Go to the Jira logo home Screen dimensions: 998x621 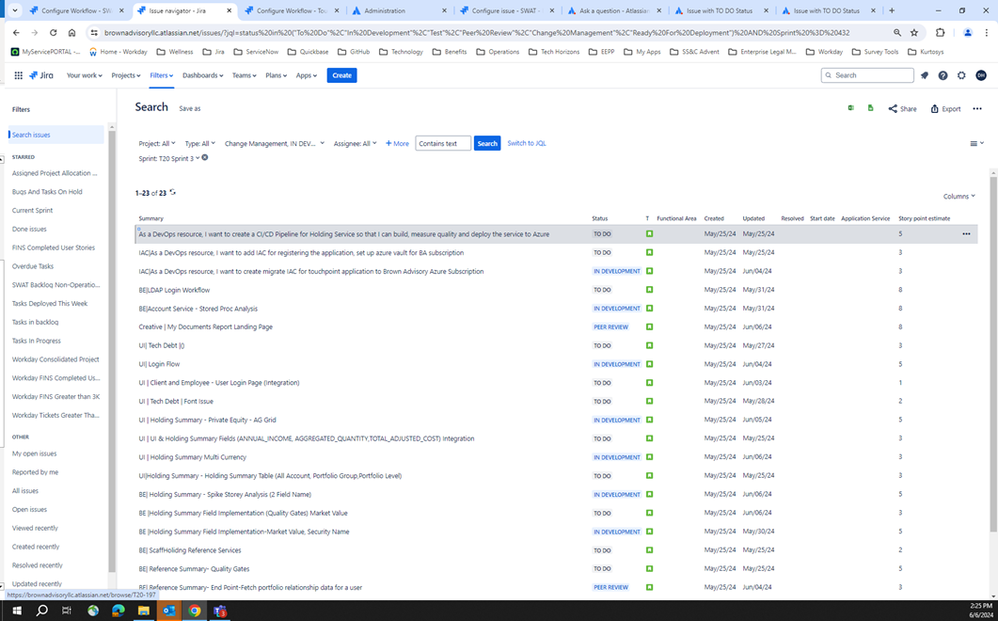point(41,75)
